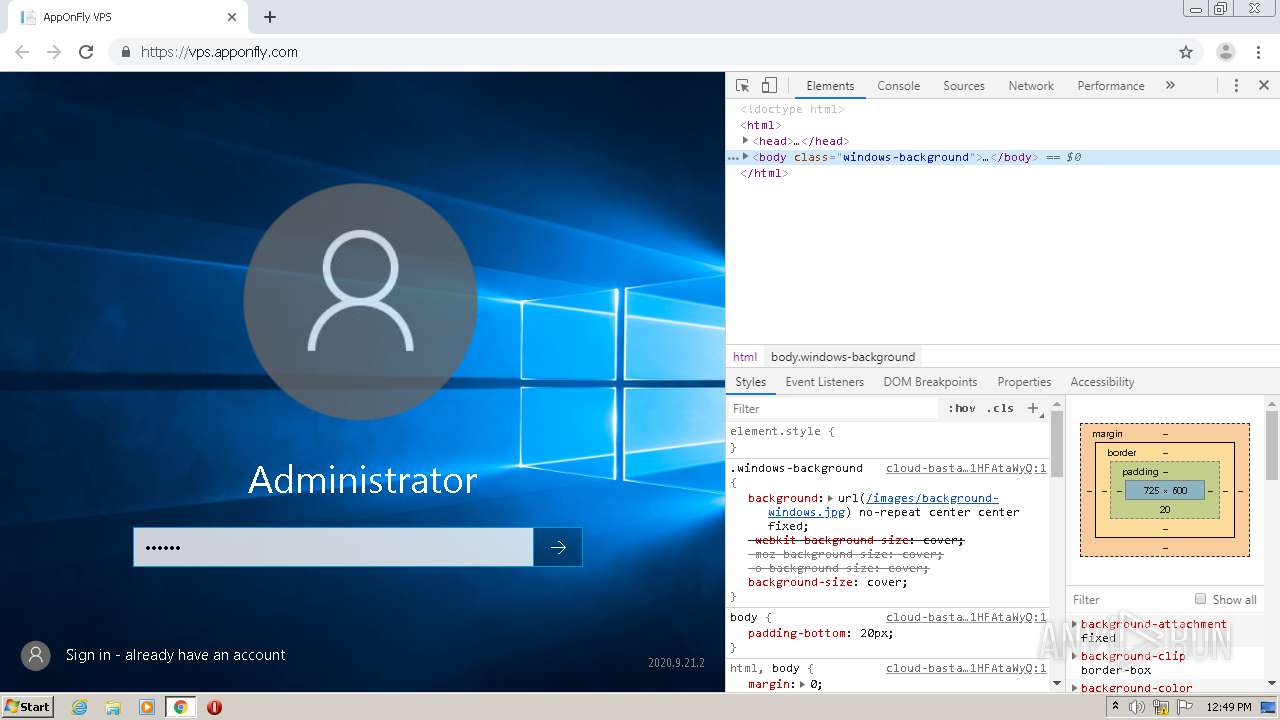Click the browser reload button

86,52
